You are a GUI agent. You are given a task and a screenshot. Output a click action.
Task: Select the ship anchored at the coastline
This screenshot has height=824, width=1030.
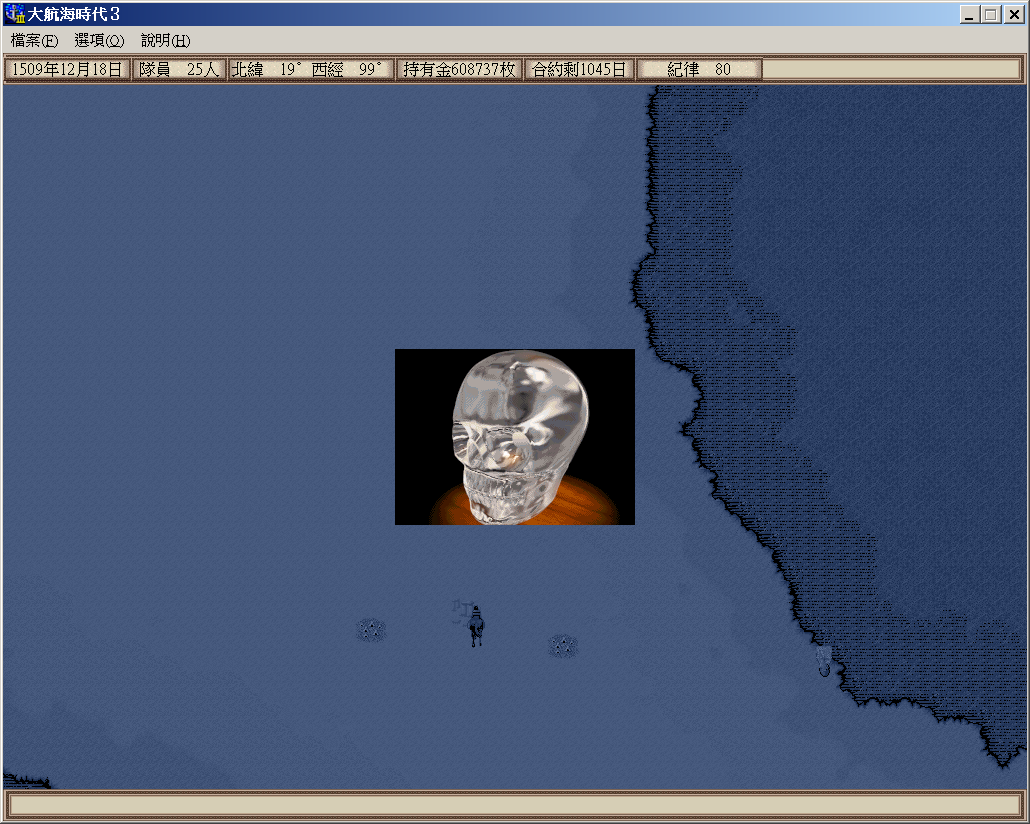(823, 660)
